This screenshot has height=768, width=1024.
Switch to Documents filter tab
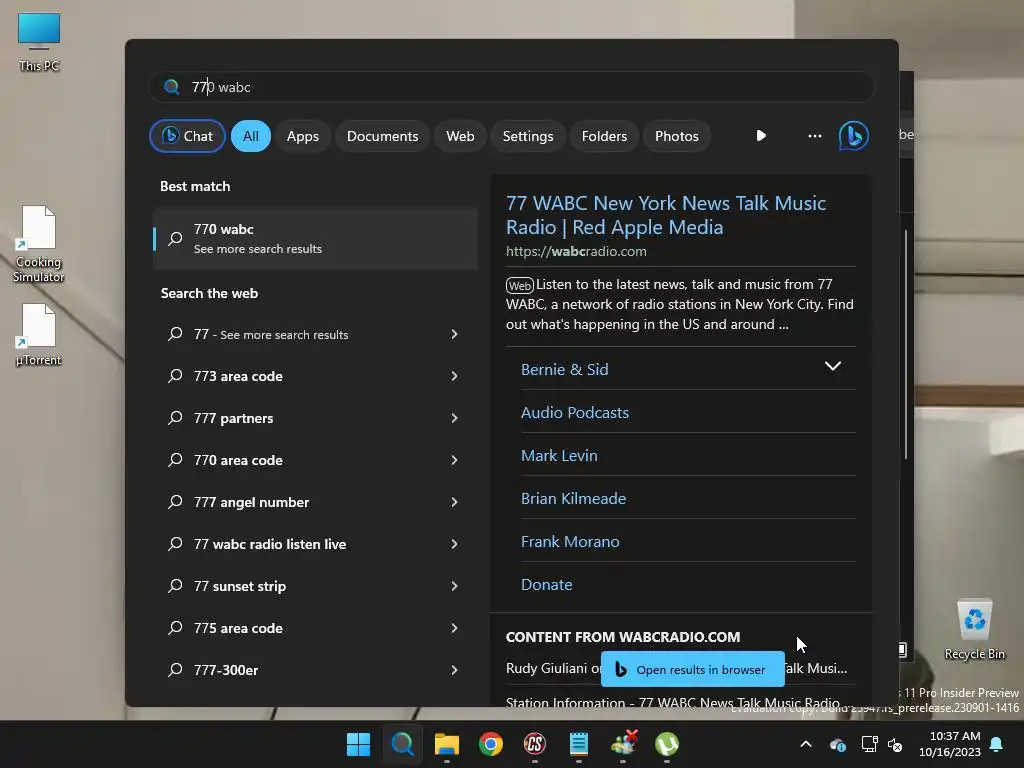[x=382, y=136]
